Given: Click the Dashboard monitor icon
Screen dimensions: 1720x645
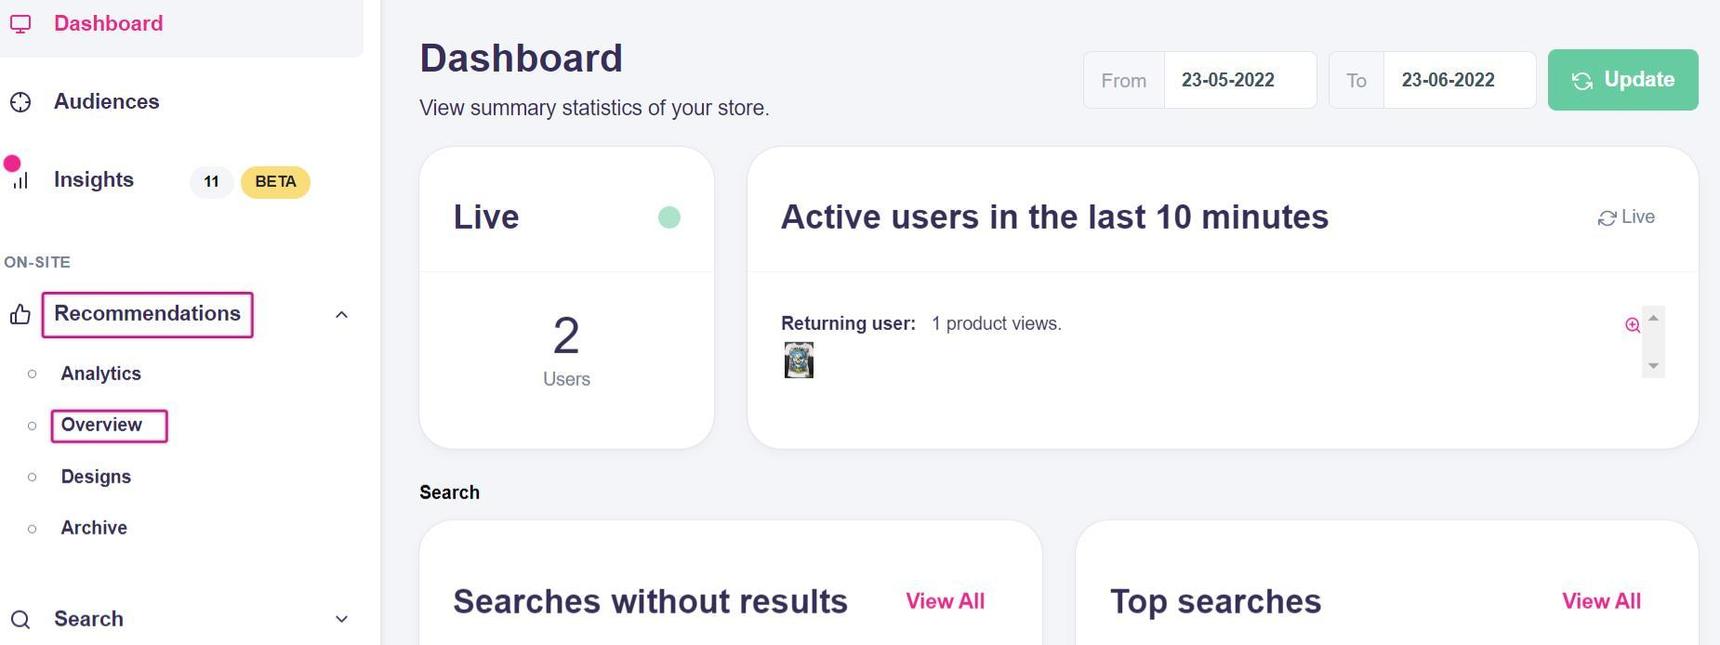Looking at the screenshot, I should click(20, 24).
